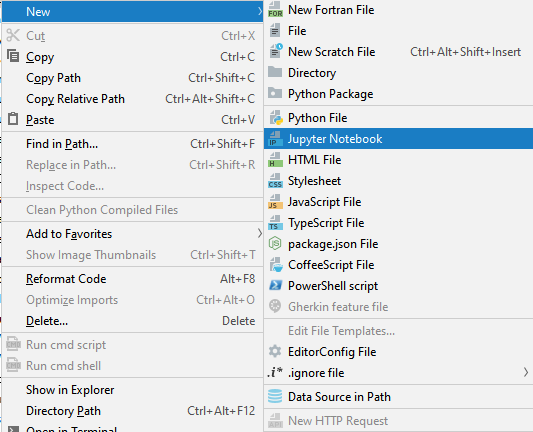
Task: Click Optimize Imports menu entry
Action: pyautogui.click(x=133, y=300)
